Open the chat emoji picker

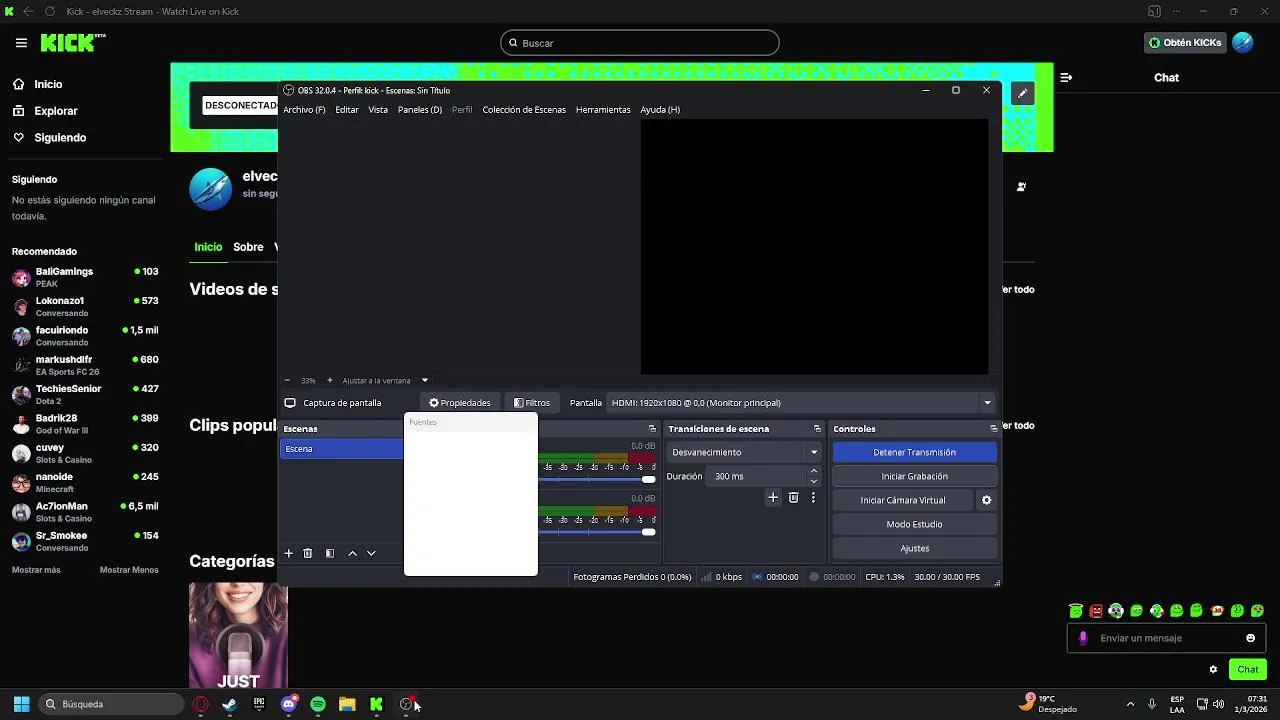(1251, 638)
